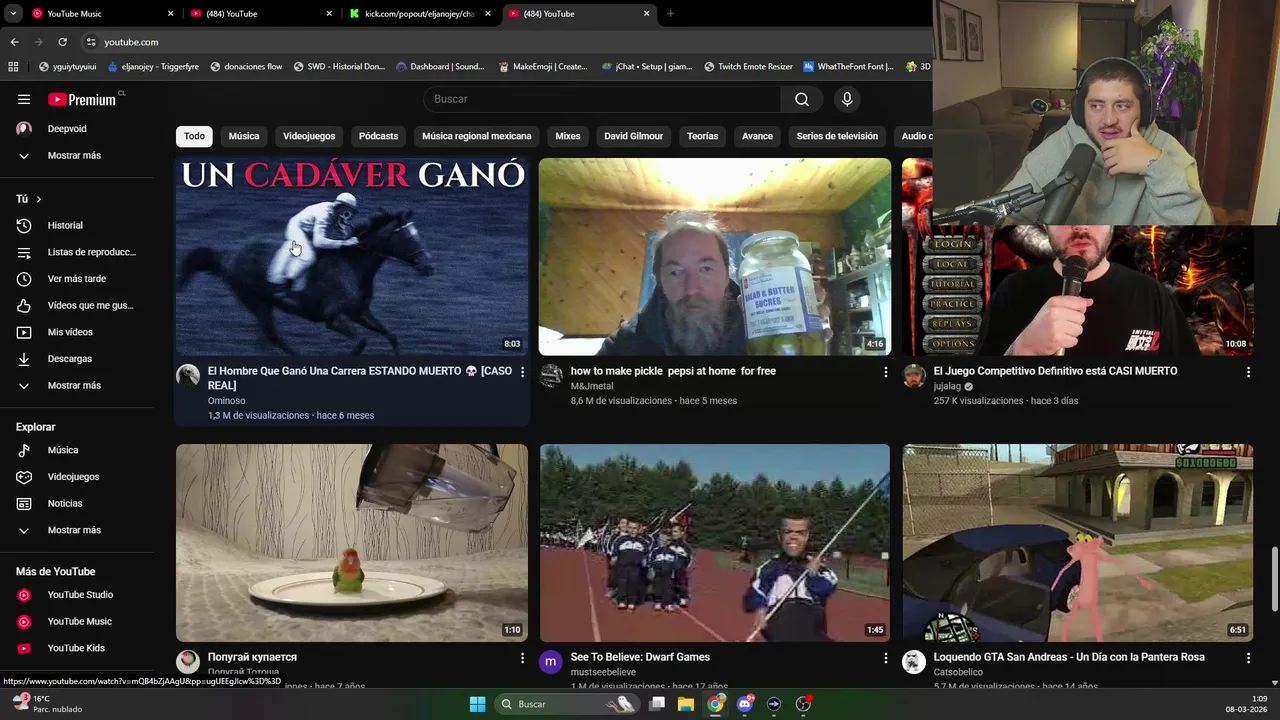1280x720 pixels.
Task: Open Chrome tab search dropdown
Action: click(13, 14)
